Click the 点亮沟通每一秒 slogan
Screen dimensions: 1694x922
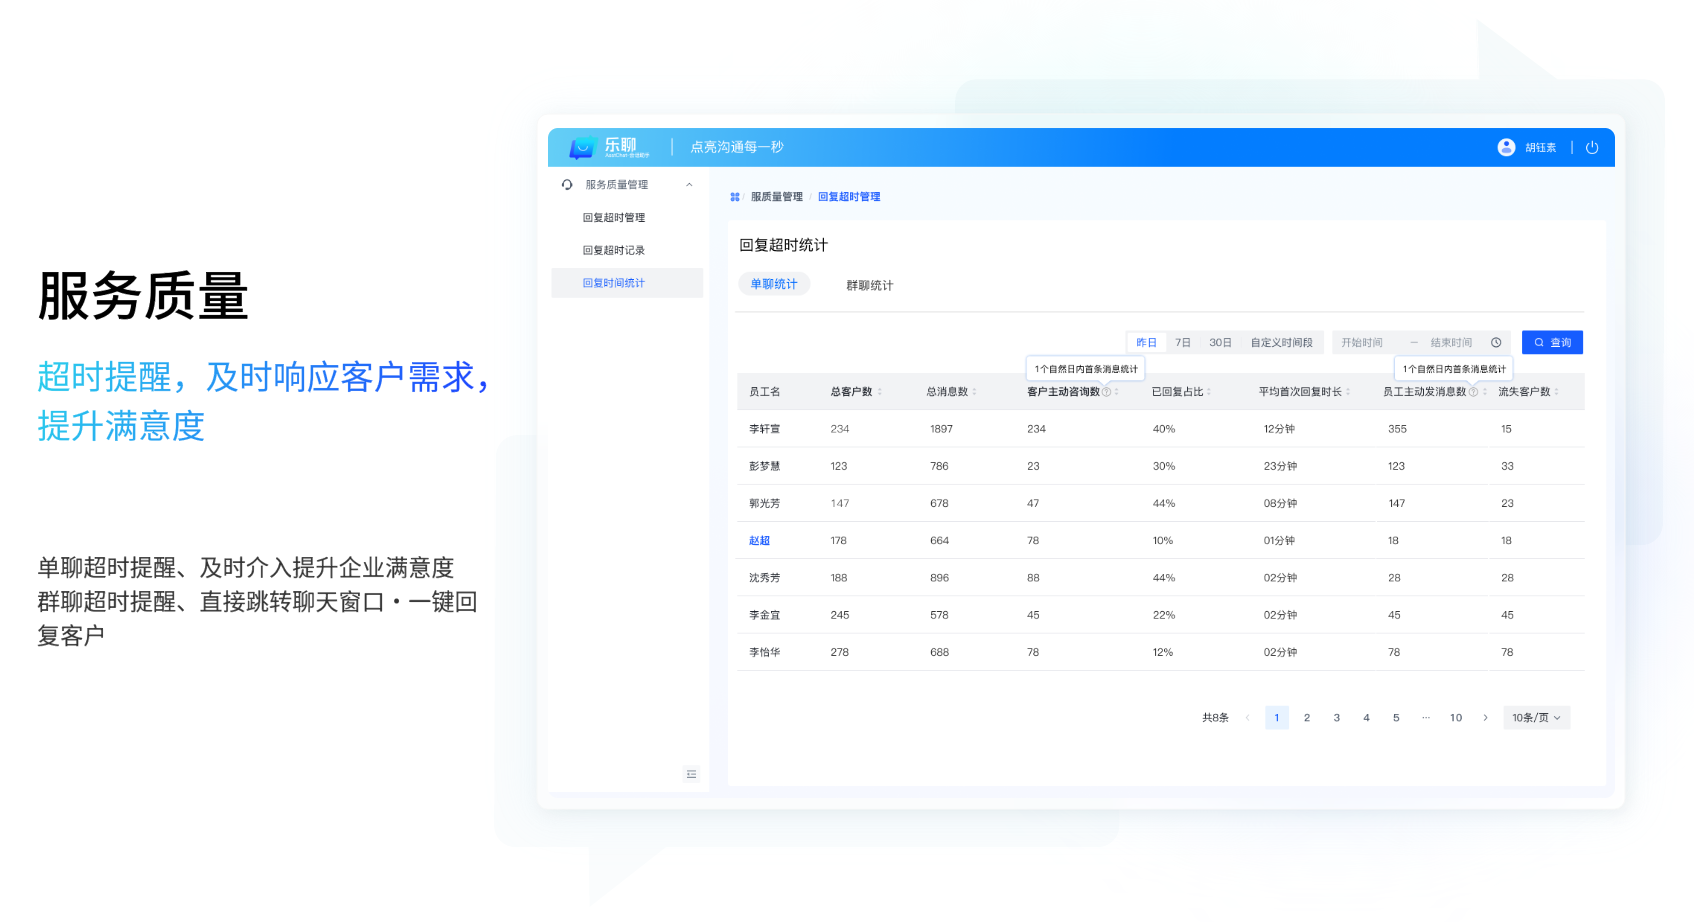(x=737, y=147)
